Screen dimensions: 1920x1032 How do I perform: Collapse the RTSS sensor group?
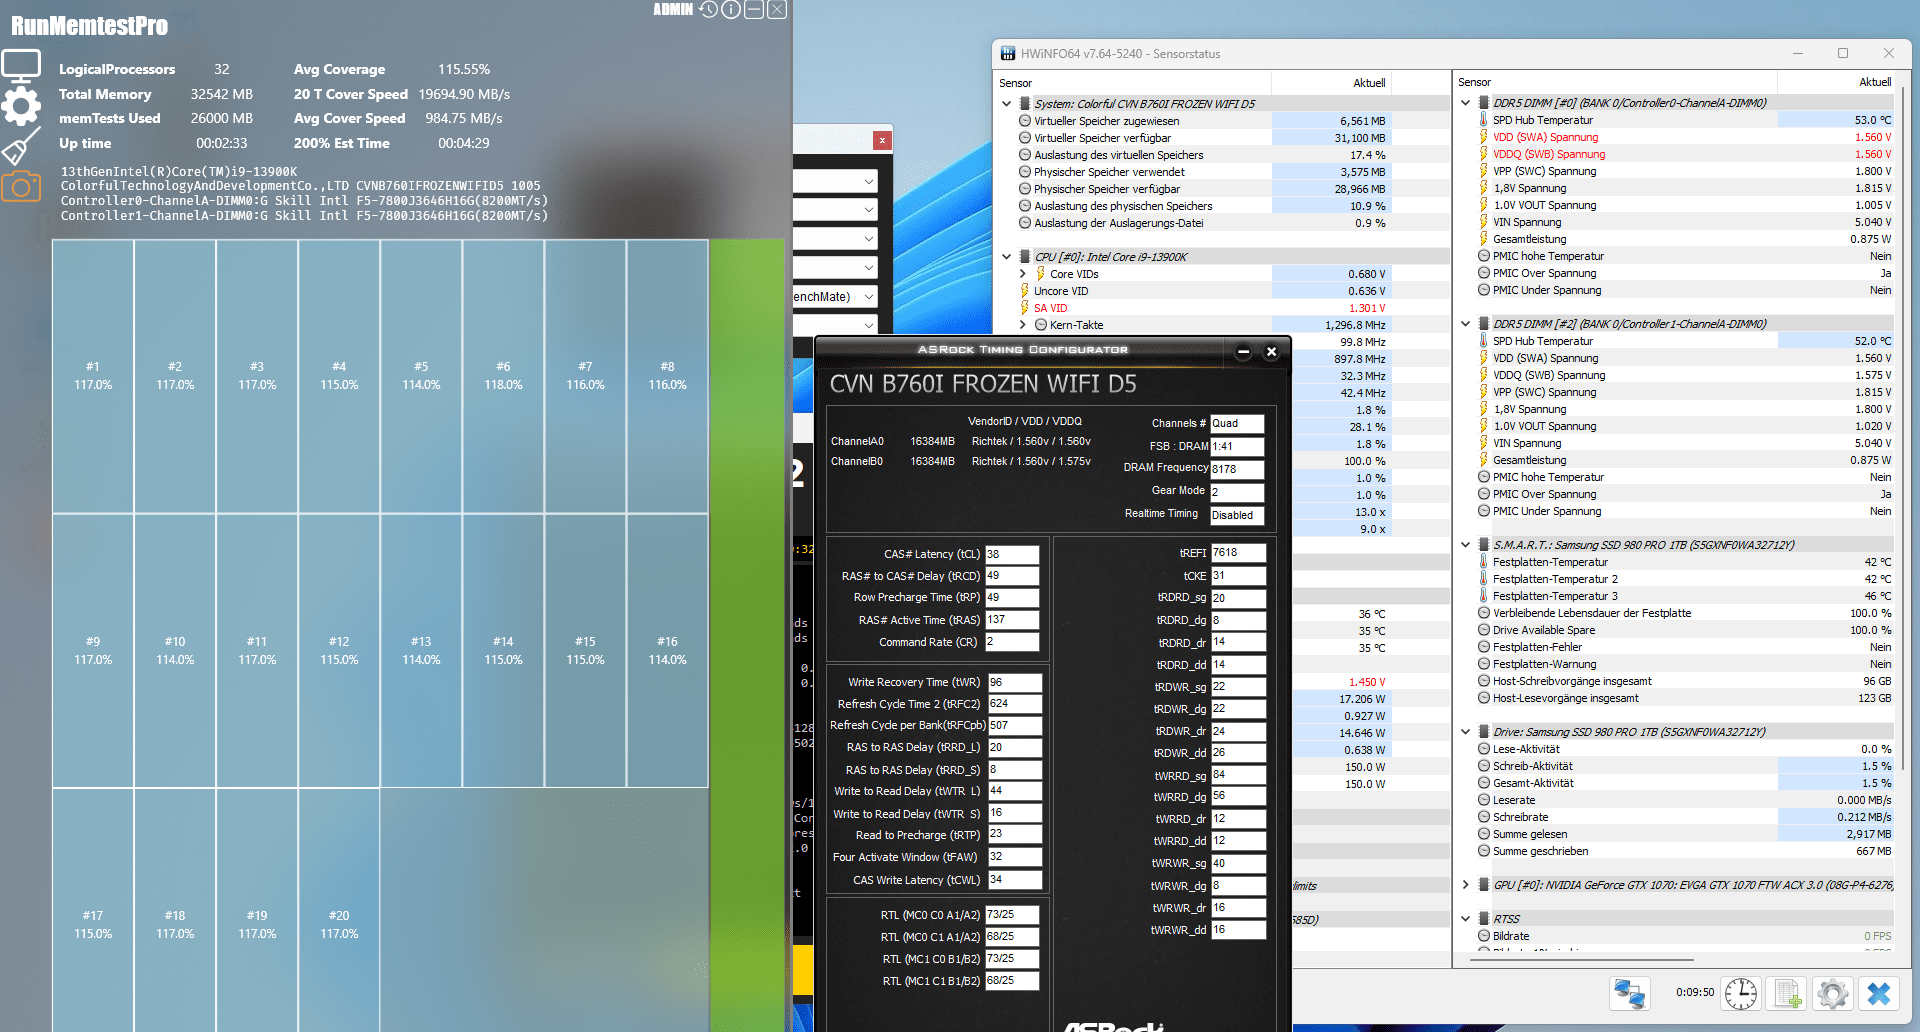(x=1465, y=919)
